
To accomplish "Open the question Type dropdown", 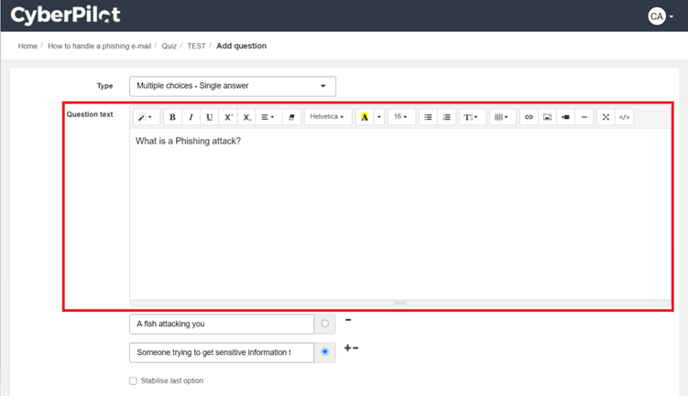I will click(x=233, y=86).
